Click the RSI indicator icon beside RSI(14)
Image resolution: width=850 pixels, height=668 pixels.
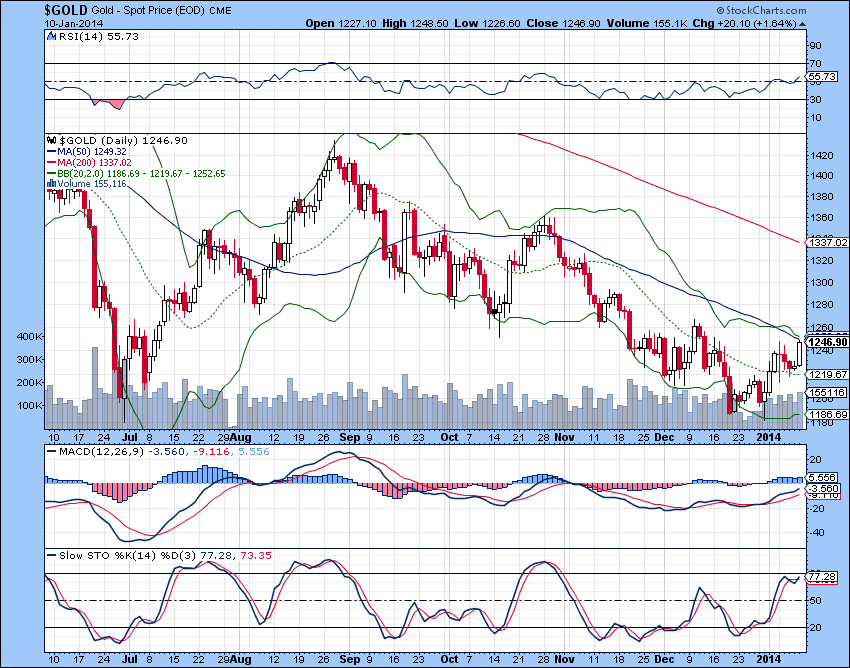(x=51, y=36)
